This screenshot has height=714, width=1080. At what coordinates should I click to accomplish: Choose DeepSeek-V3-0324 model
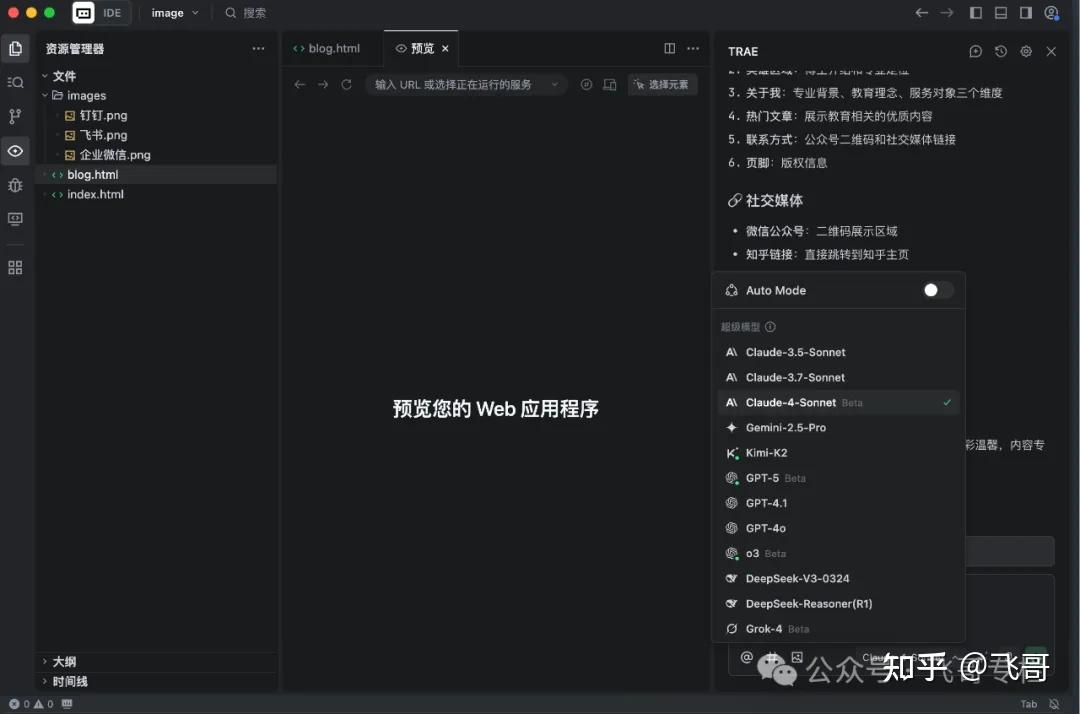pos(838,578)
